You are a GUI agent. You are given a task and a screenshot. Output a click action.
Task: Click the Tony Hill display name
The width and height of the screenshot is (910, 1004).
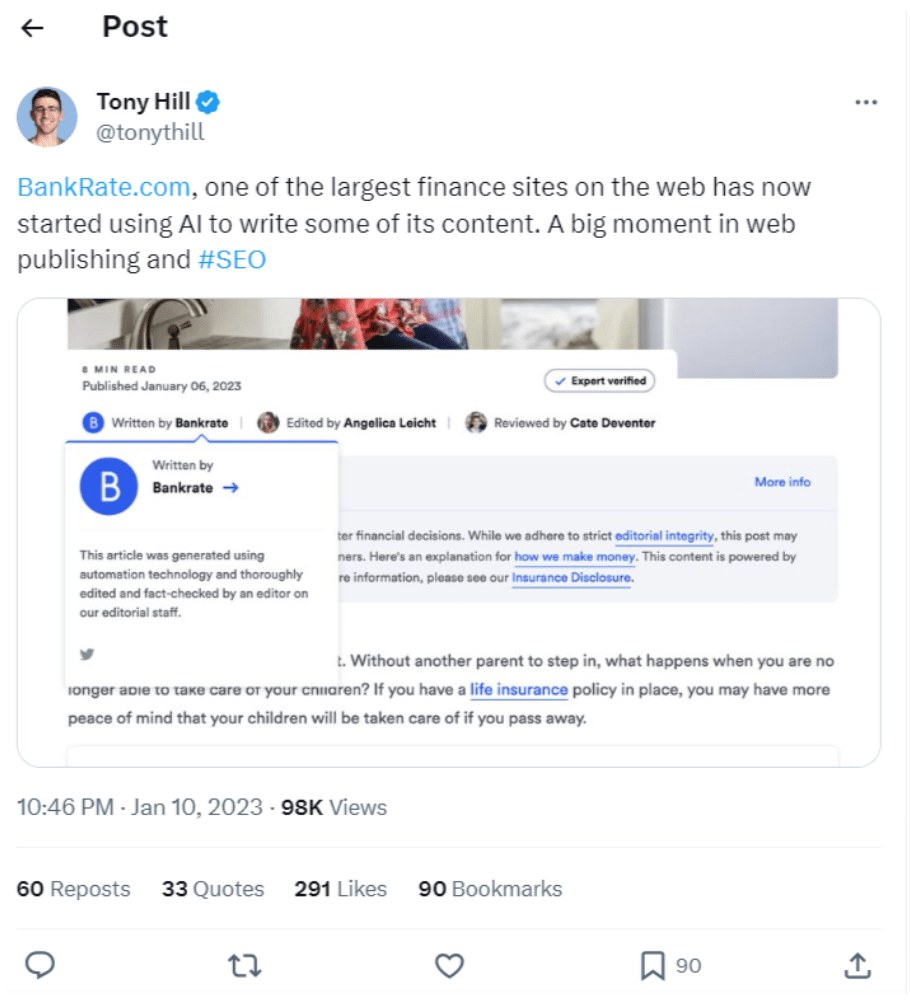pyautogui.click(x=142, y=102)
